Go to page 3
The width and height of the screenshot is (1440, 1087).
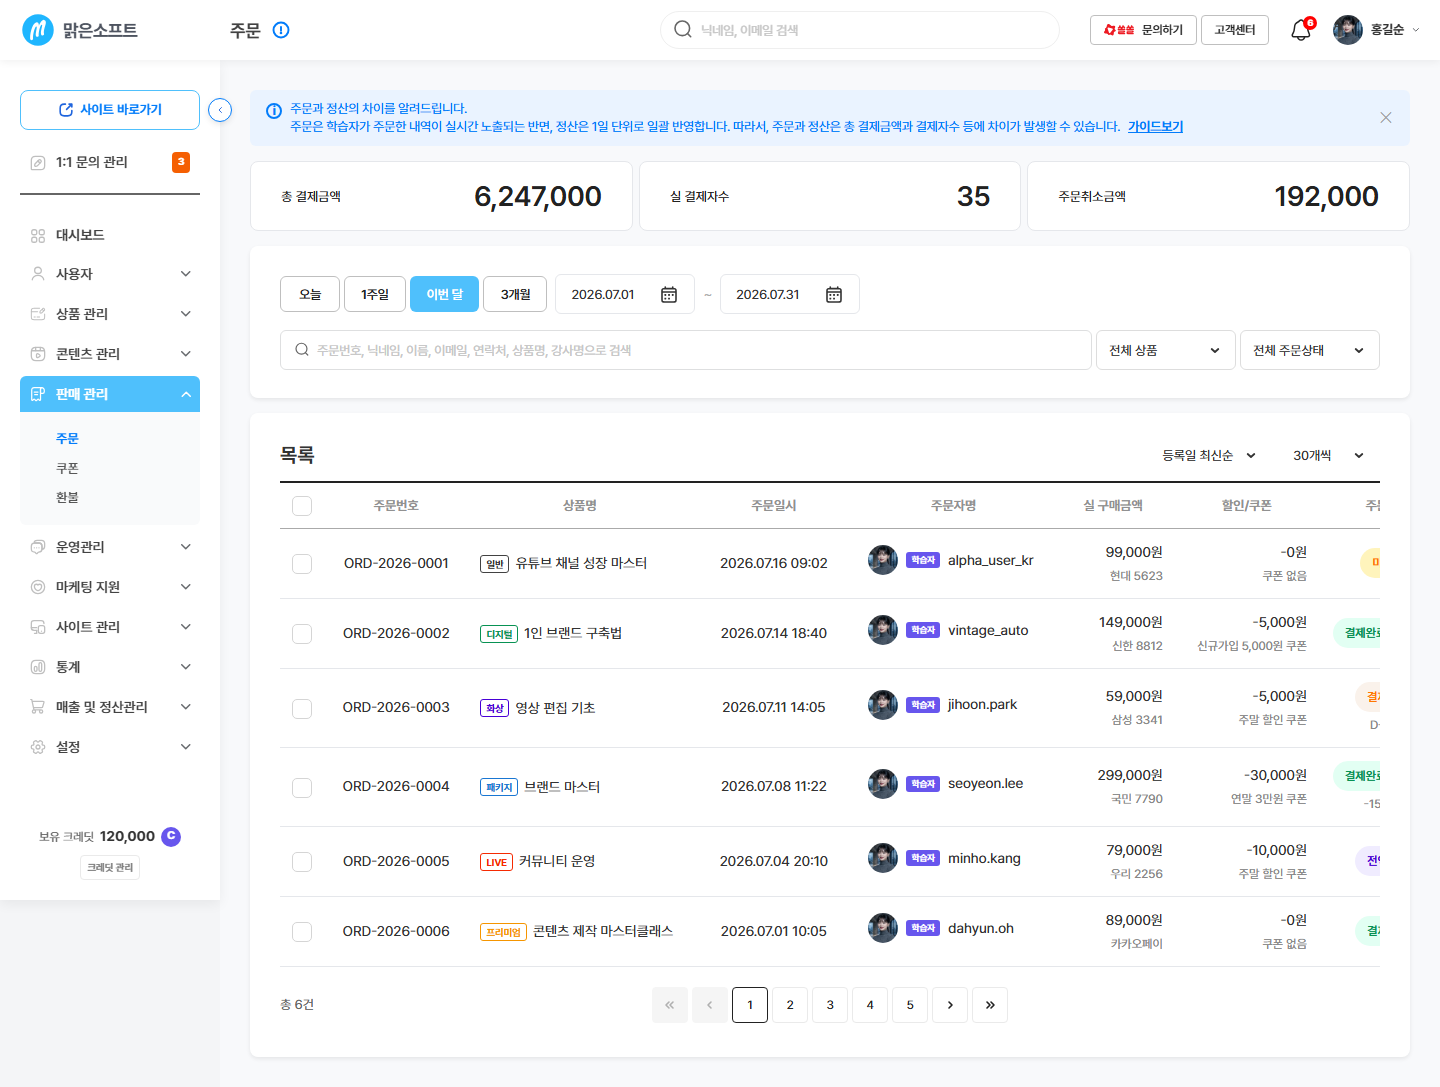coord(830,1005)
